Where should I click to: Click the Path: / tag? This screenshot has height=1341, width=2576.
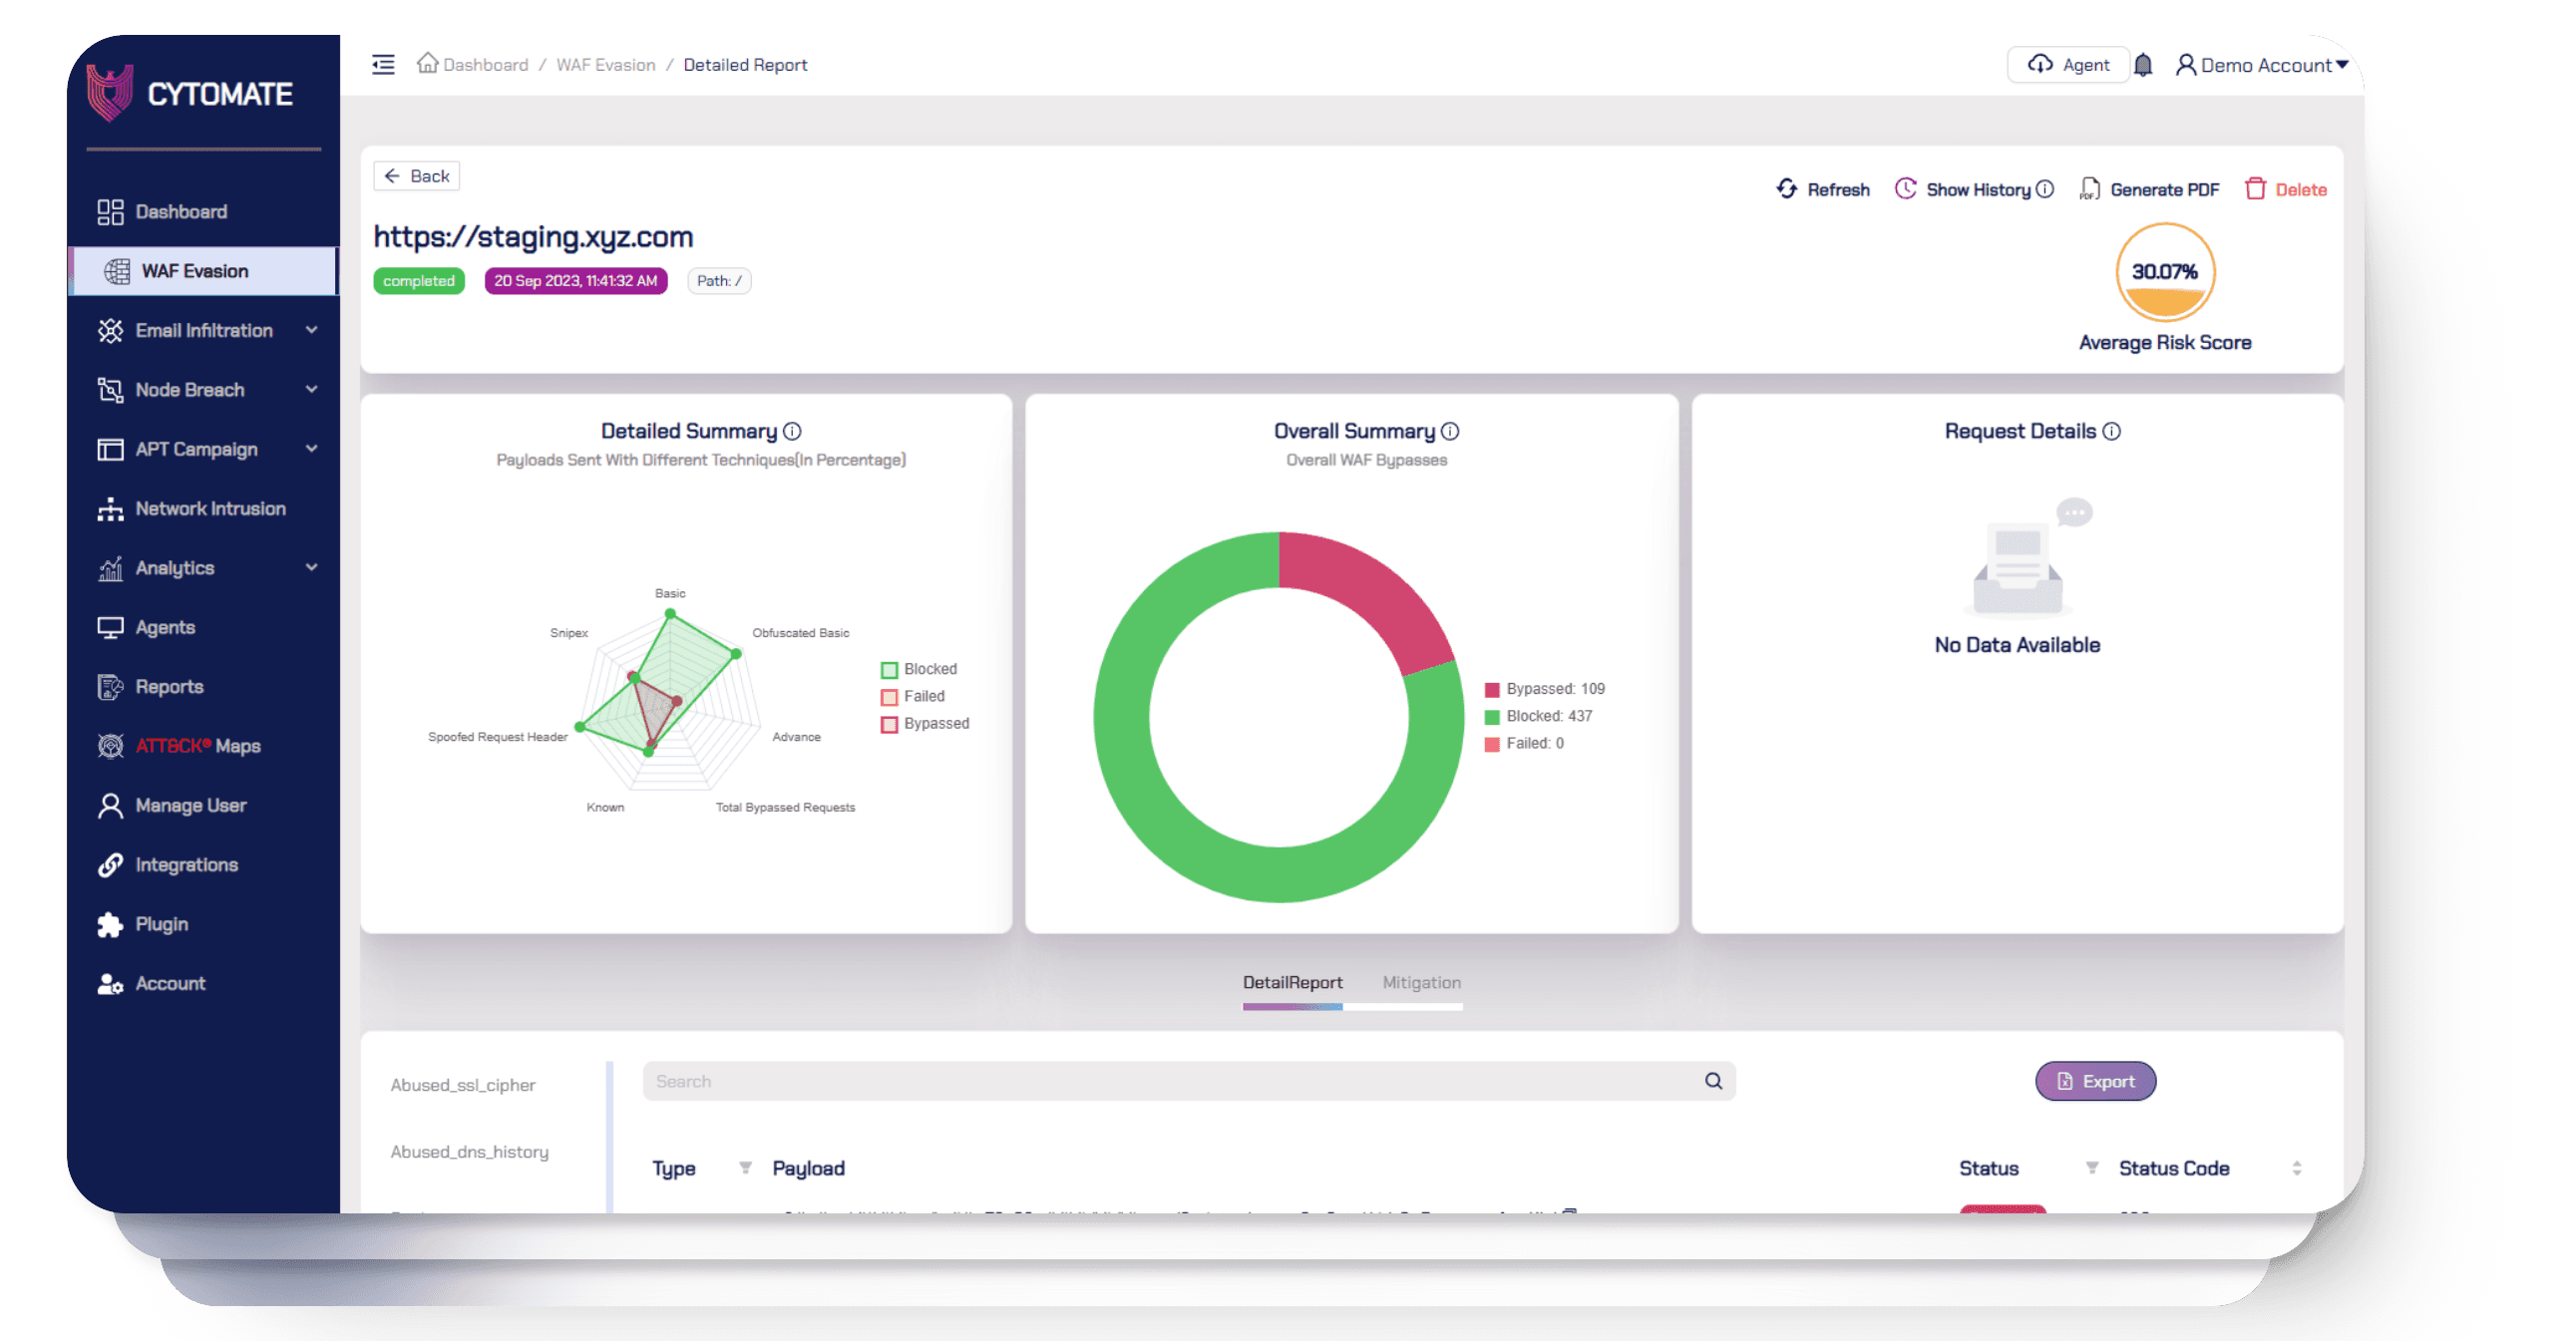[x=719, y=281]
